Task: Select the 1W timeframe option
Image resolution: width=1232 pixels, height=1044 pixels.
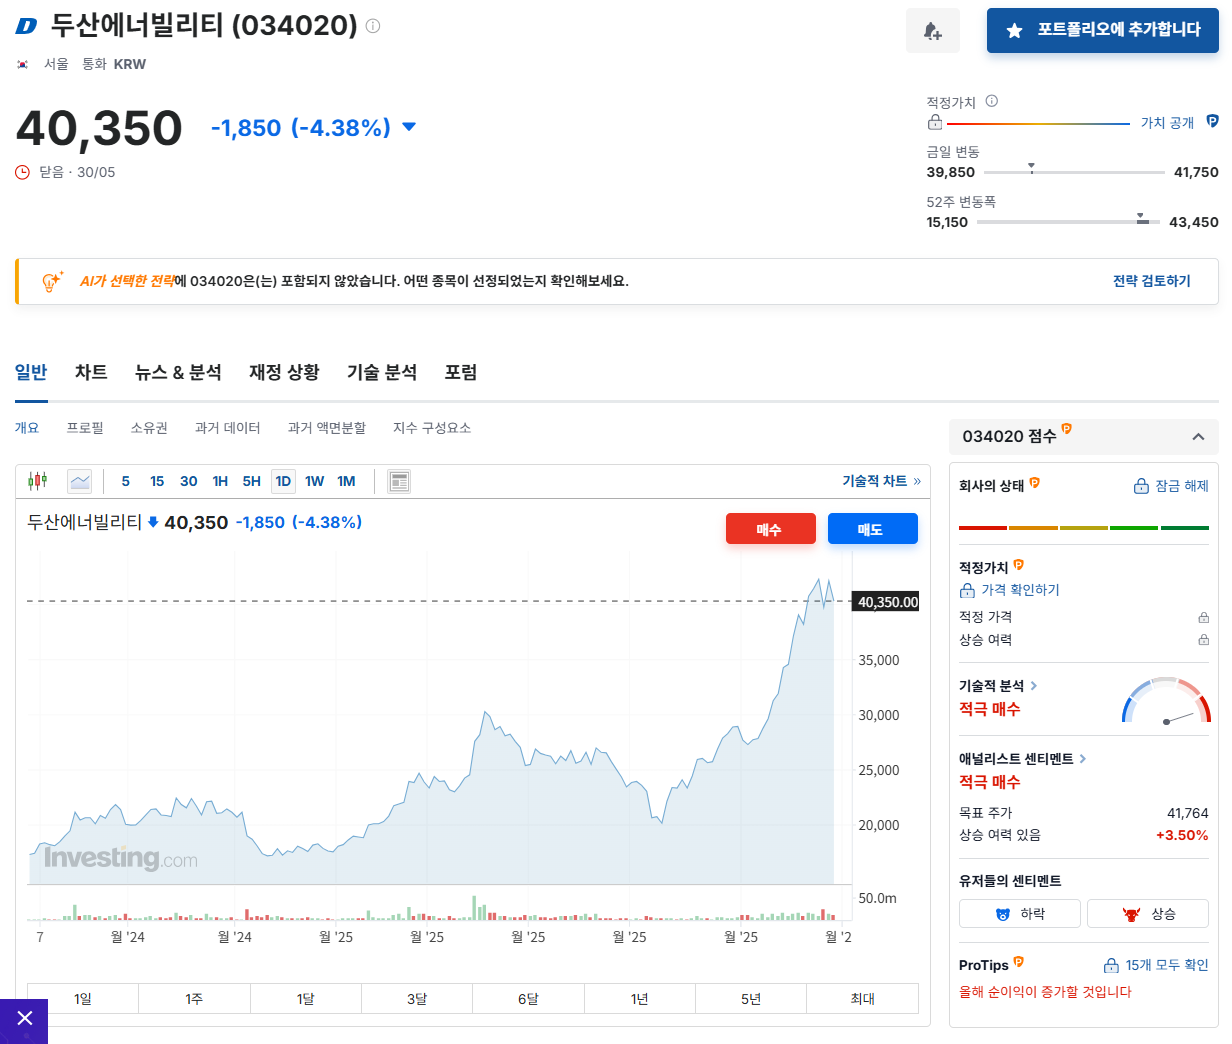Action: [314, 481]
